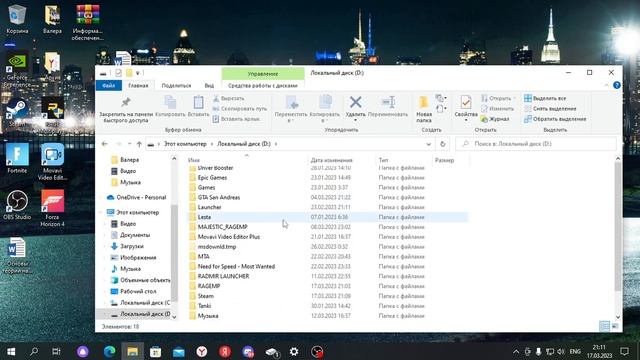The height and width of the screenshot is (360, 640).
Task: Open Drive Tools (Средства работы с дисками) tab
Action: (x=263, y=85)
